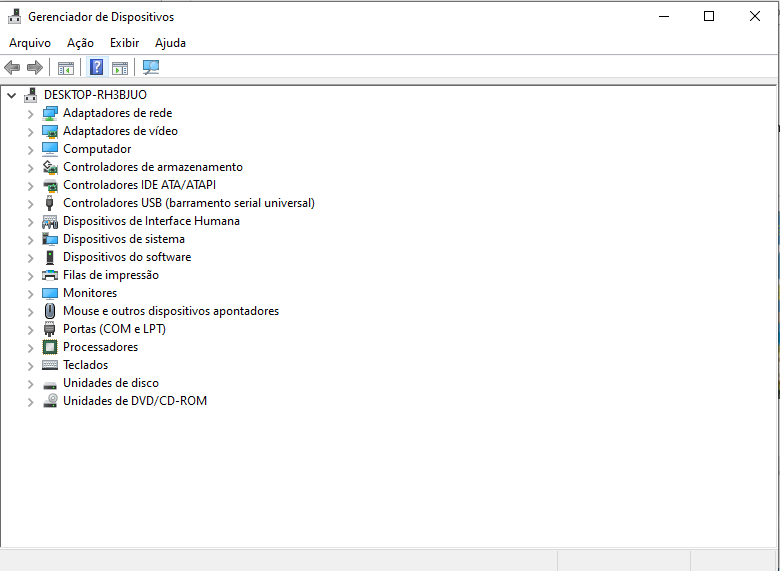This screenshot has height=571, width=780.
Task: Click the Processadores chip icon
Action: click(x=50, y=347)
